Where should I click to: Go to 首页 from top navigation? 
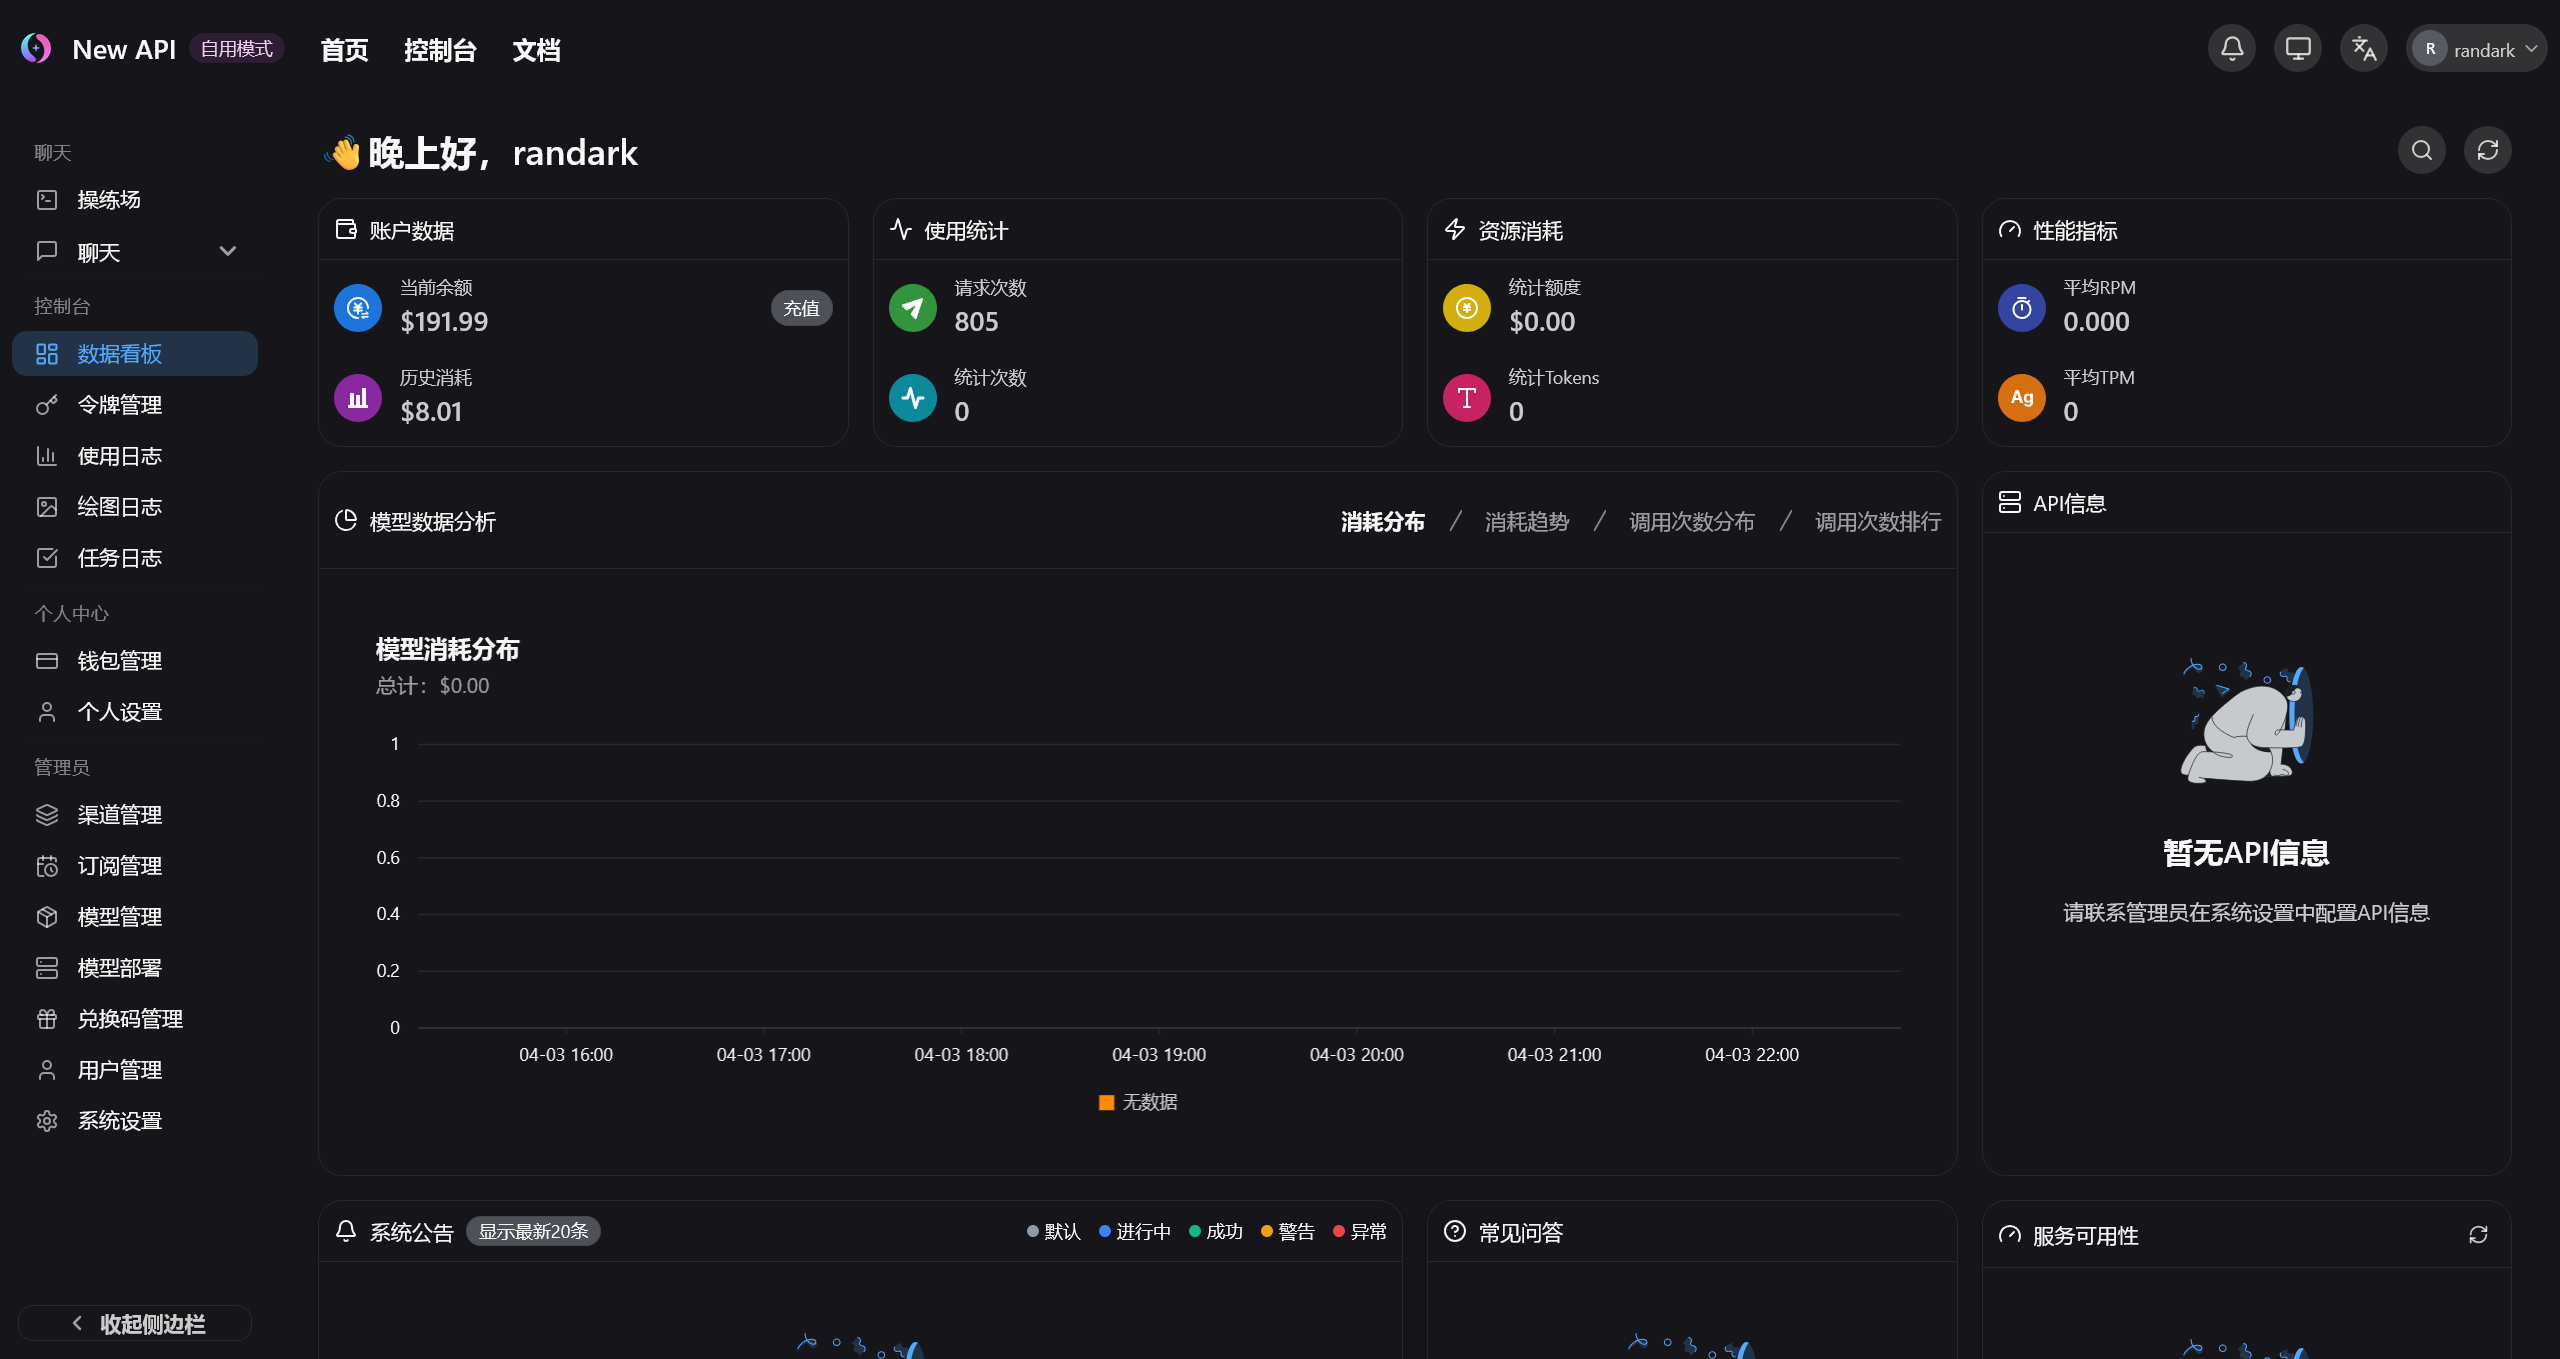click(344, 50)
